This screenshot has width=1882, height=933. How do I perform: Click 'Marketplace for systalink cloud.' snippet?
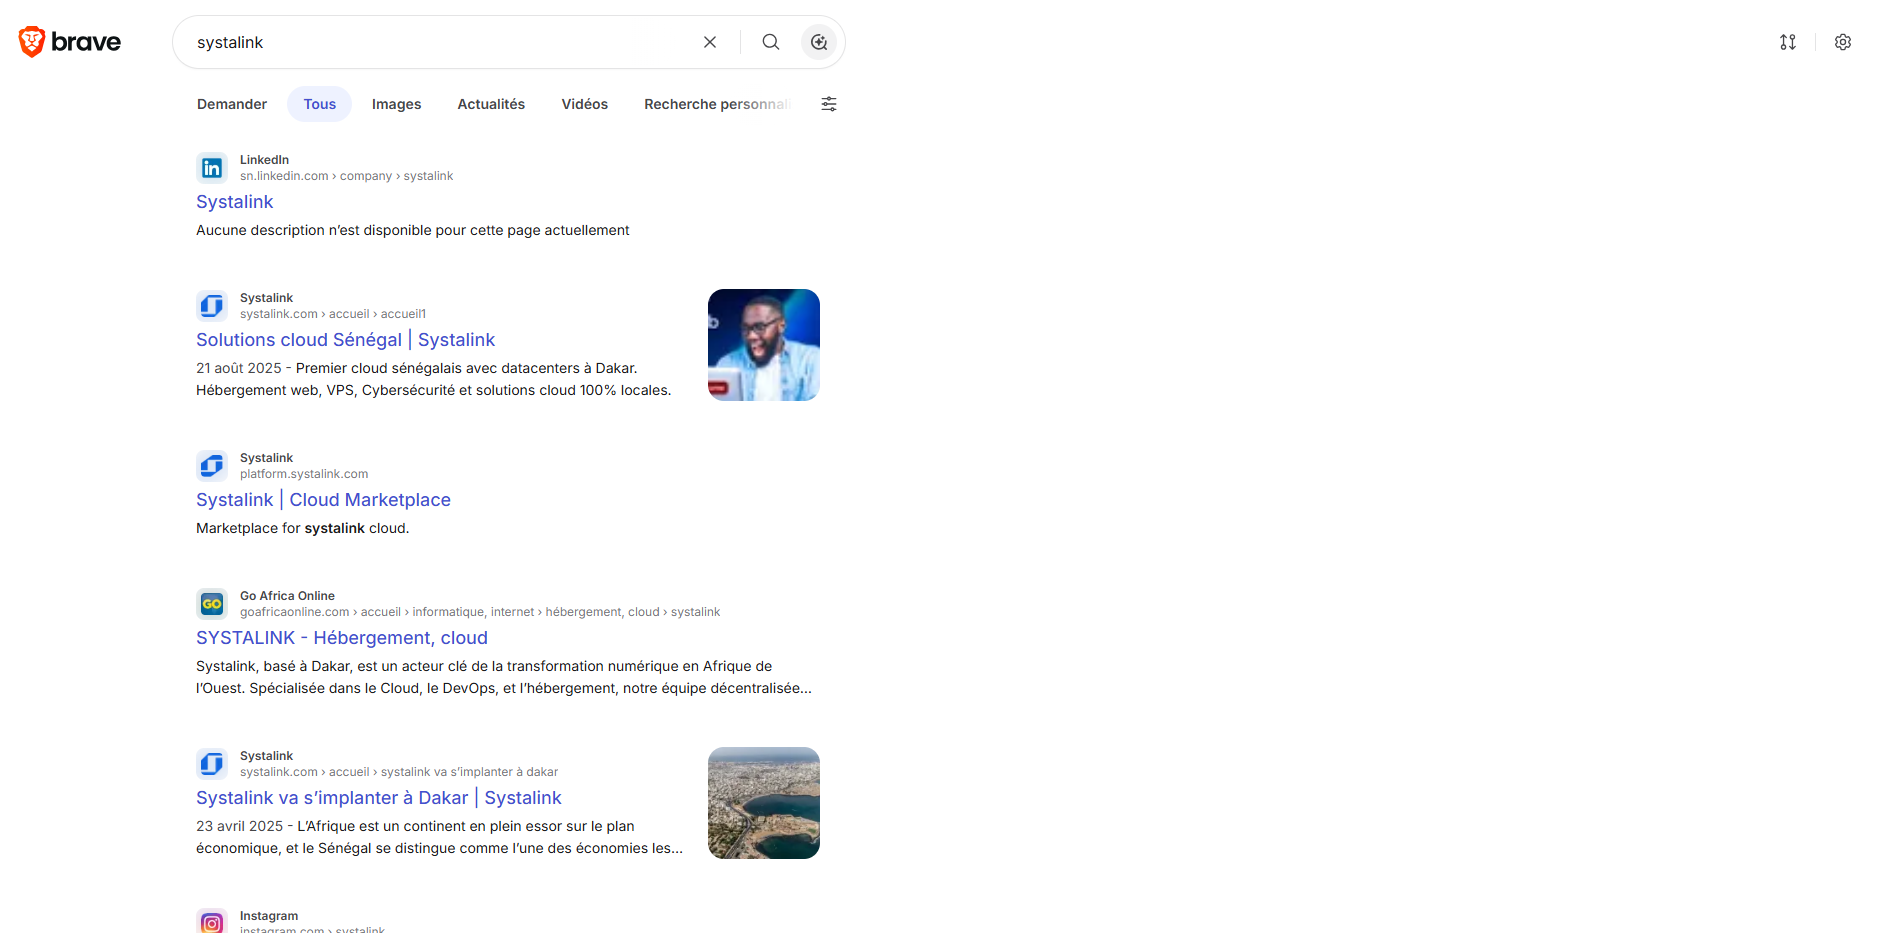[303, 528]
